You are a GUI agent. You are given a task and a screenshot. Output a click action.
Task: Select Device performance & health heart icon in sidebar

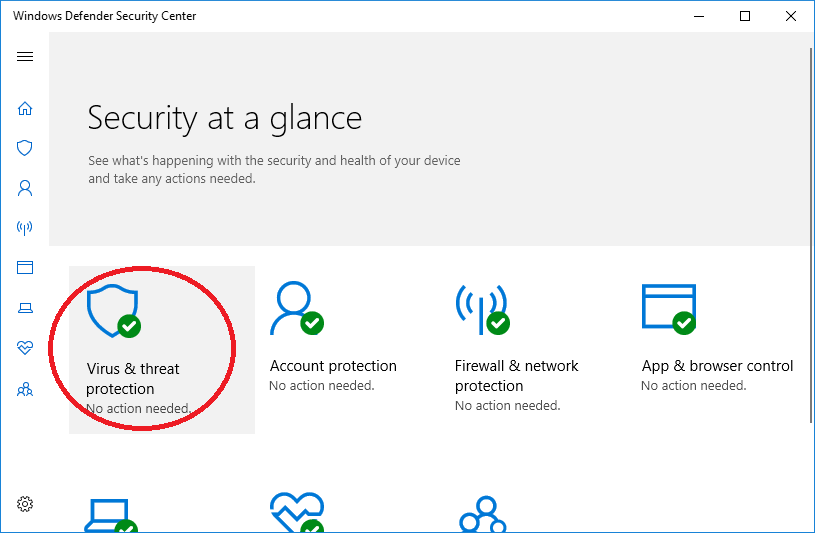tap(25, 347)
